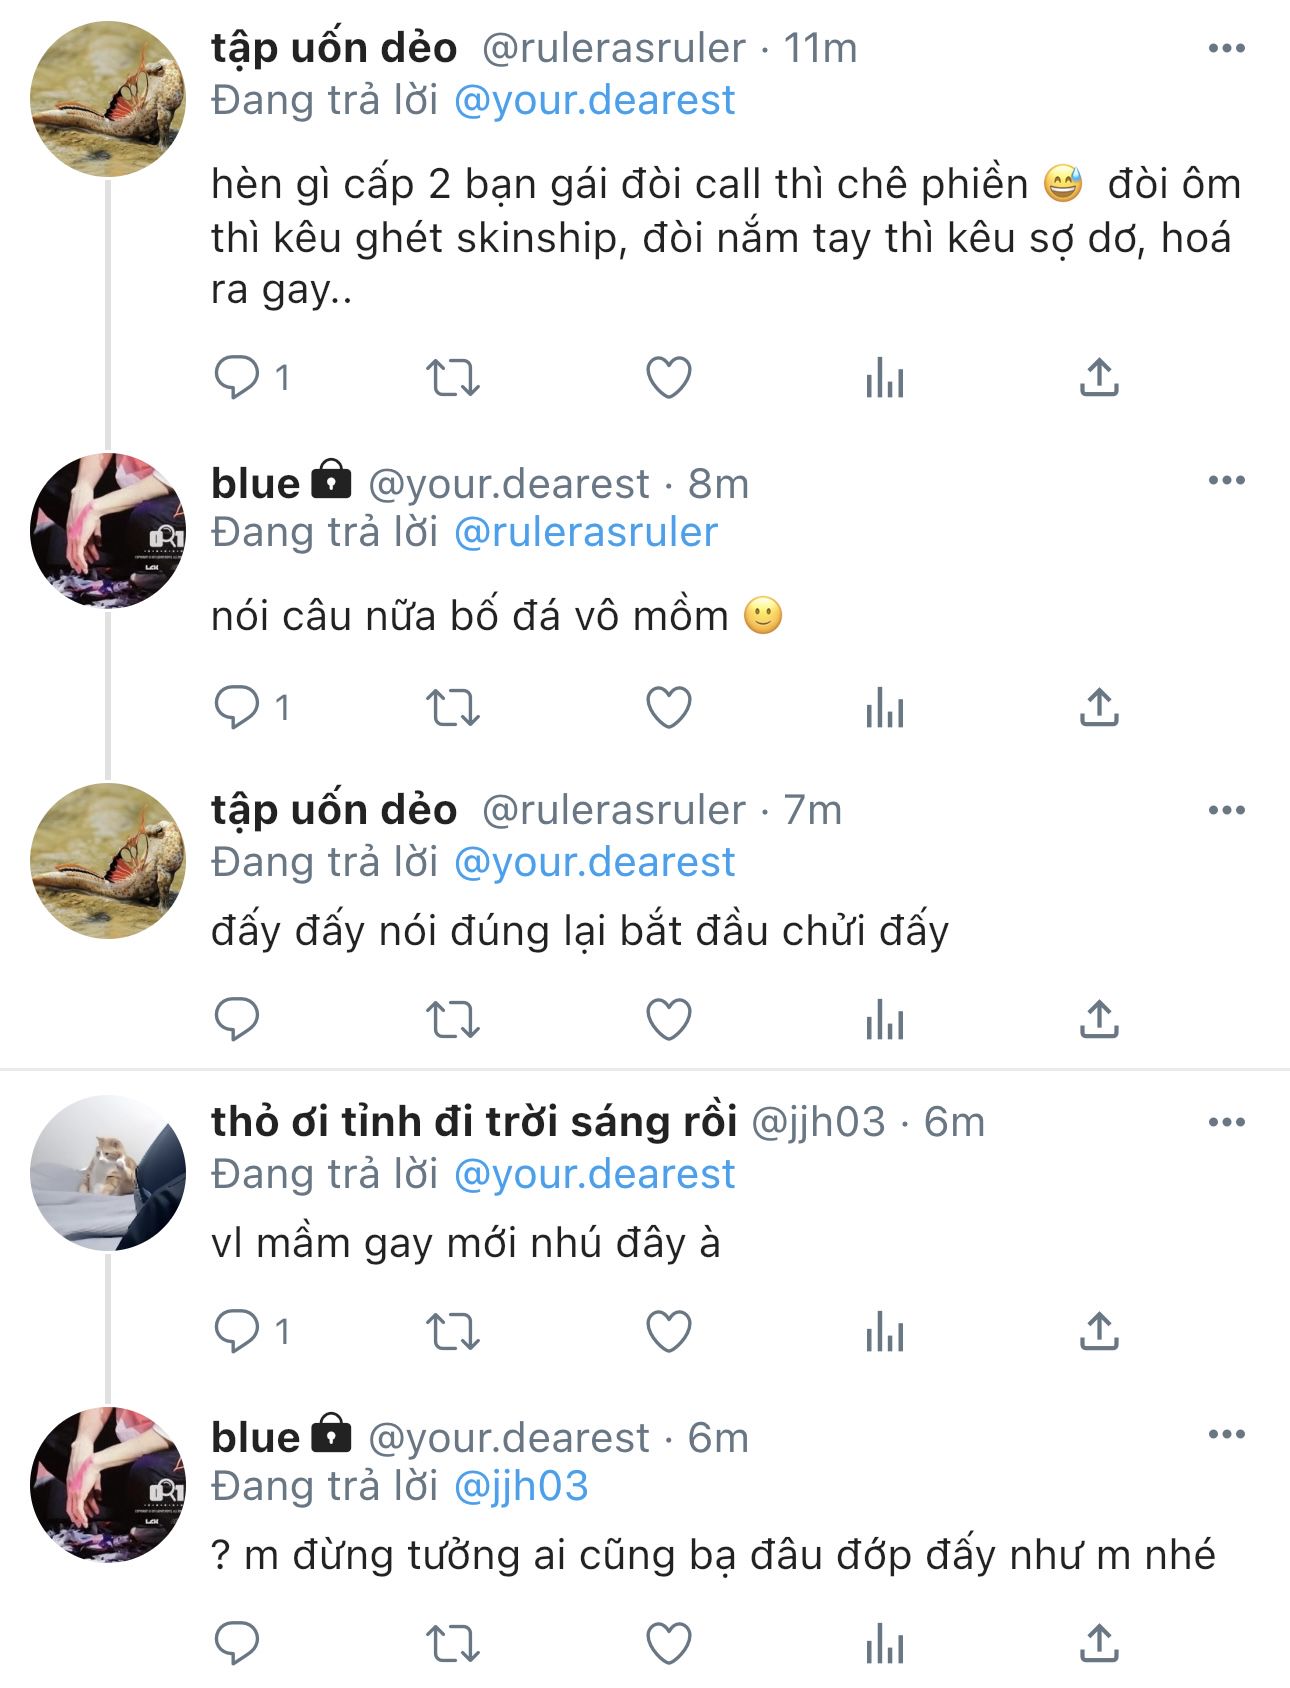Like blue's last tweet replying to @jjh03
The height and width of the screenshot is (1688, 1290).
click(669, 1643)
